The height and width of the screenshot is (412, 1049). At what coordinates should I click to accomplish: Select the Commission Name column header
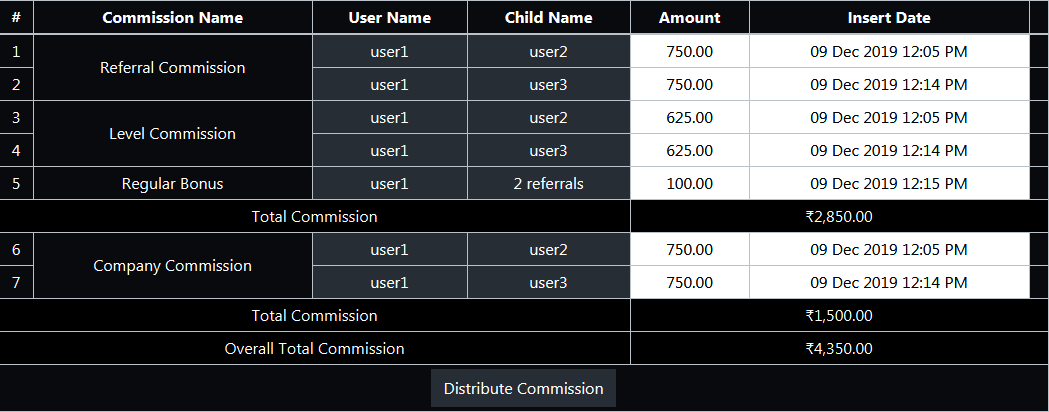click(173, 18)
